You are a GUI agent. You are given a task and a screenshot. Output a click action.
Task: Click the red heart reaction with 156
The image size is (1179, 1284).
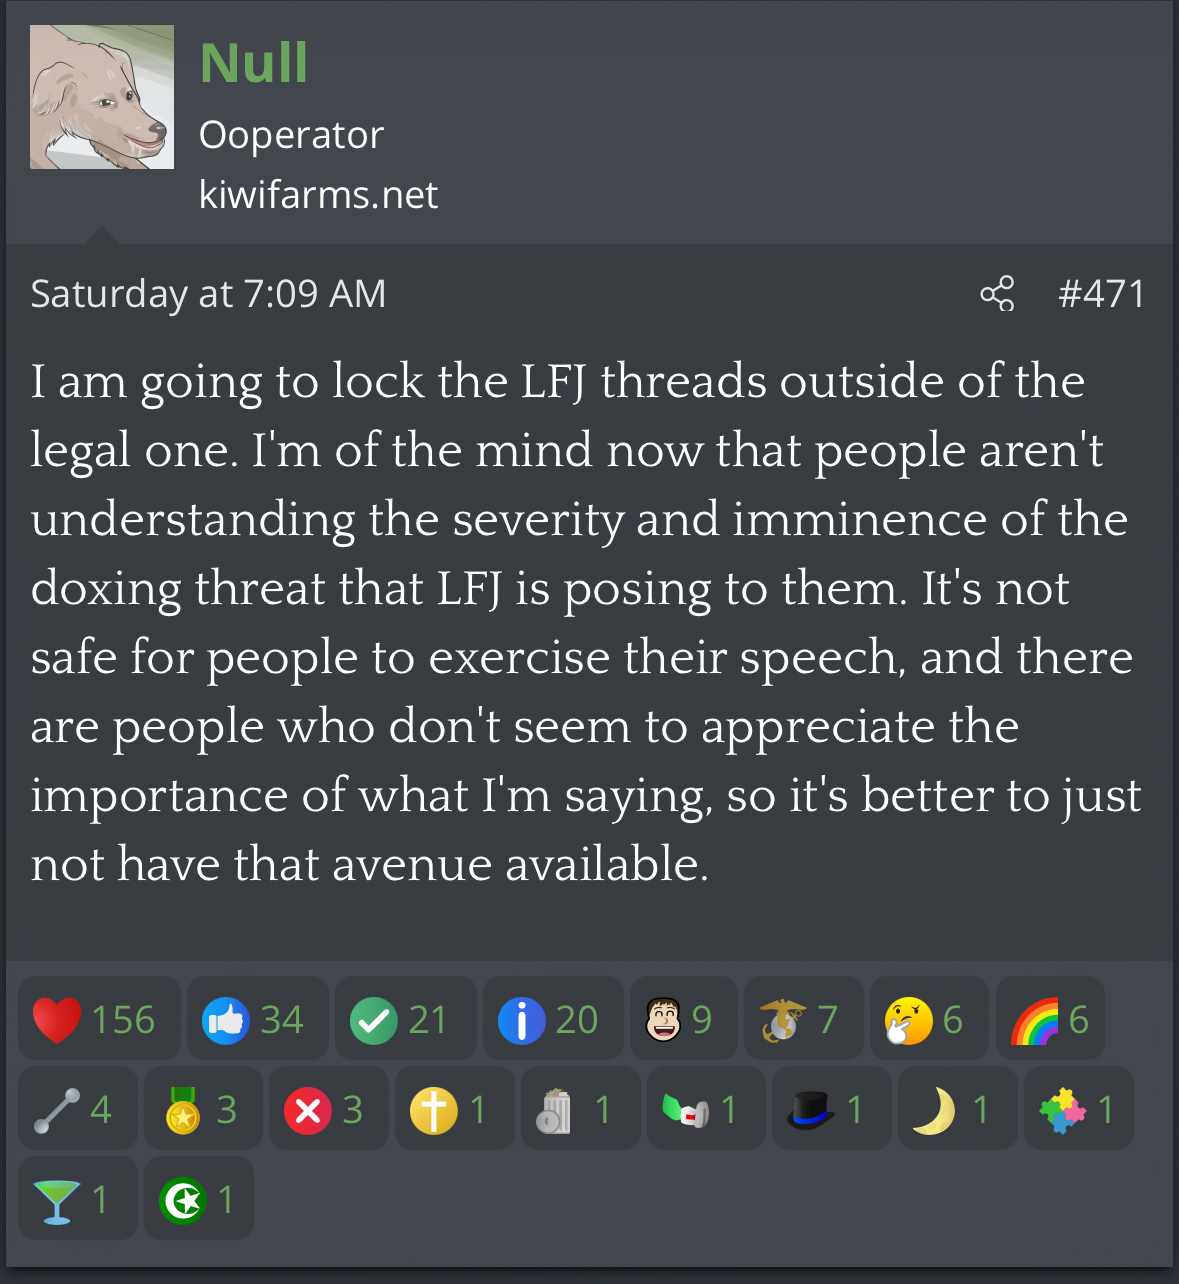coord(99,1019)
